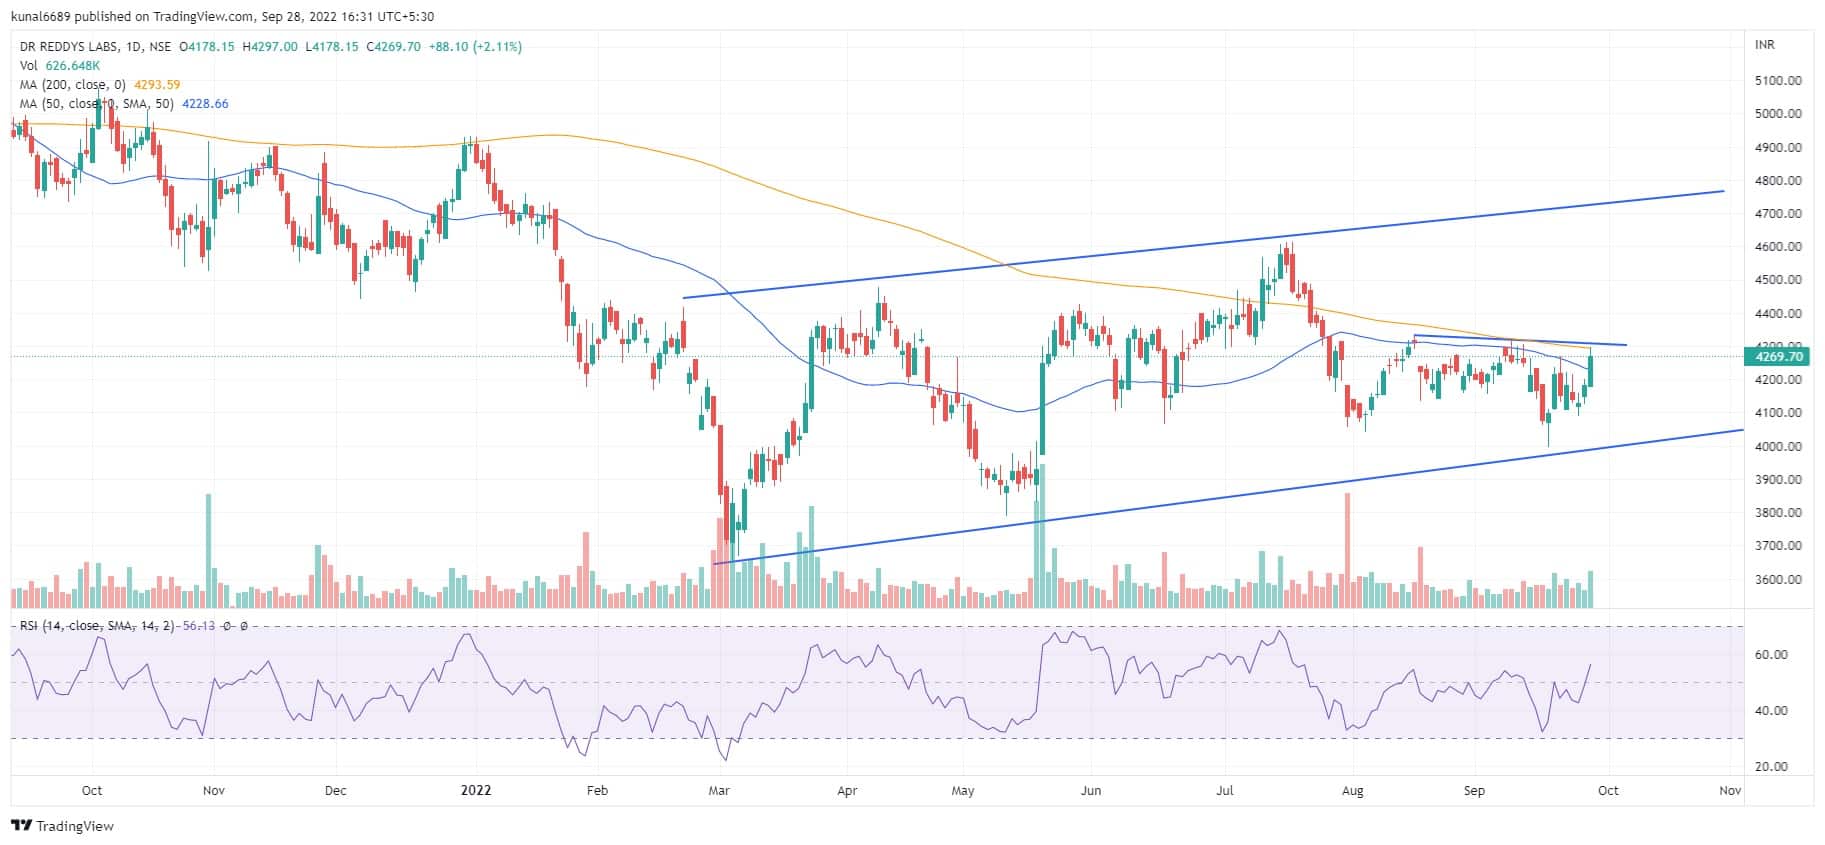Click the Dec time axis label

[336, 791]
